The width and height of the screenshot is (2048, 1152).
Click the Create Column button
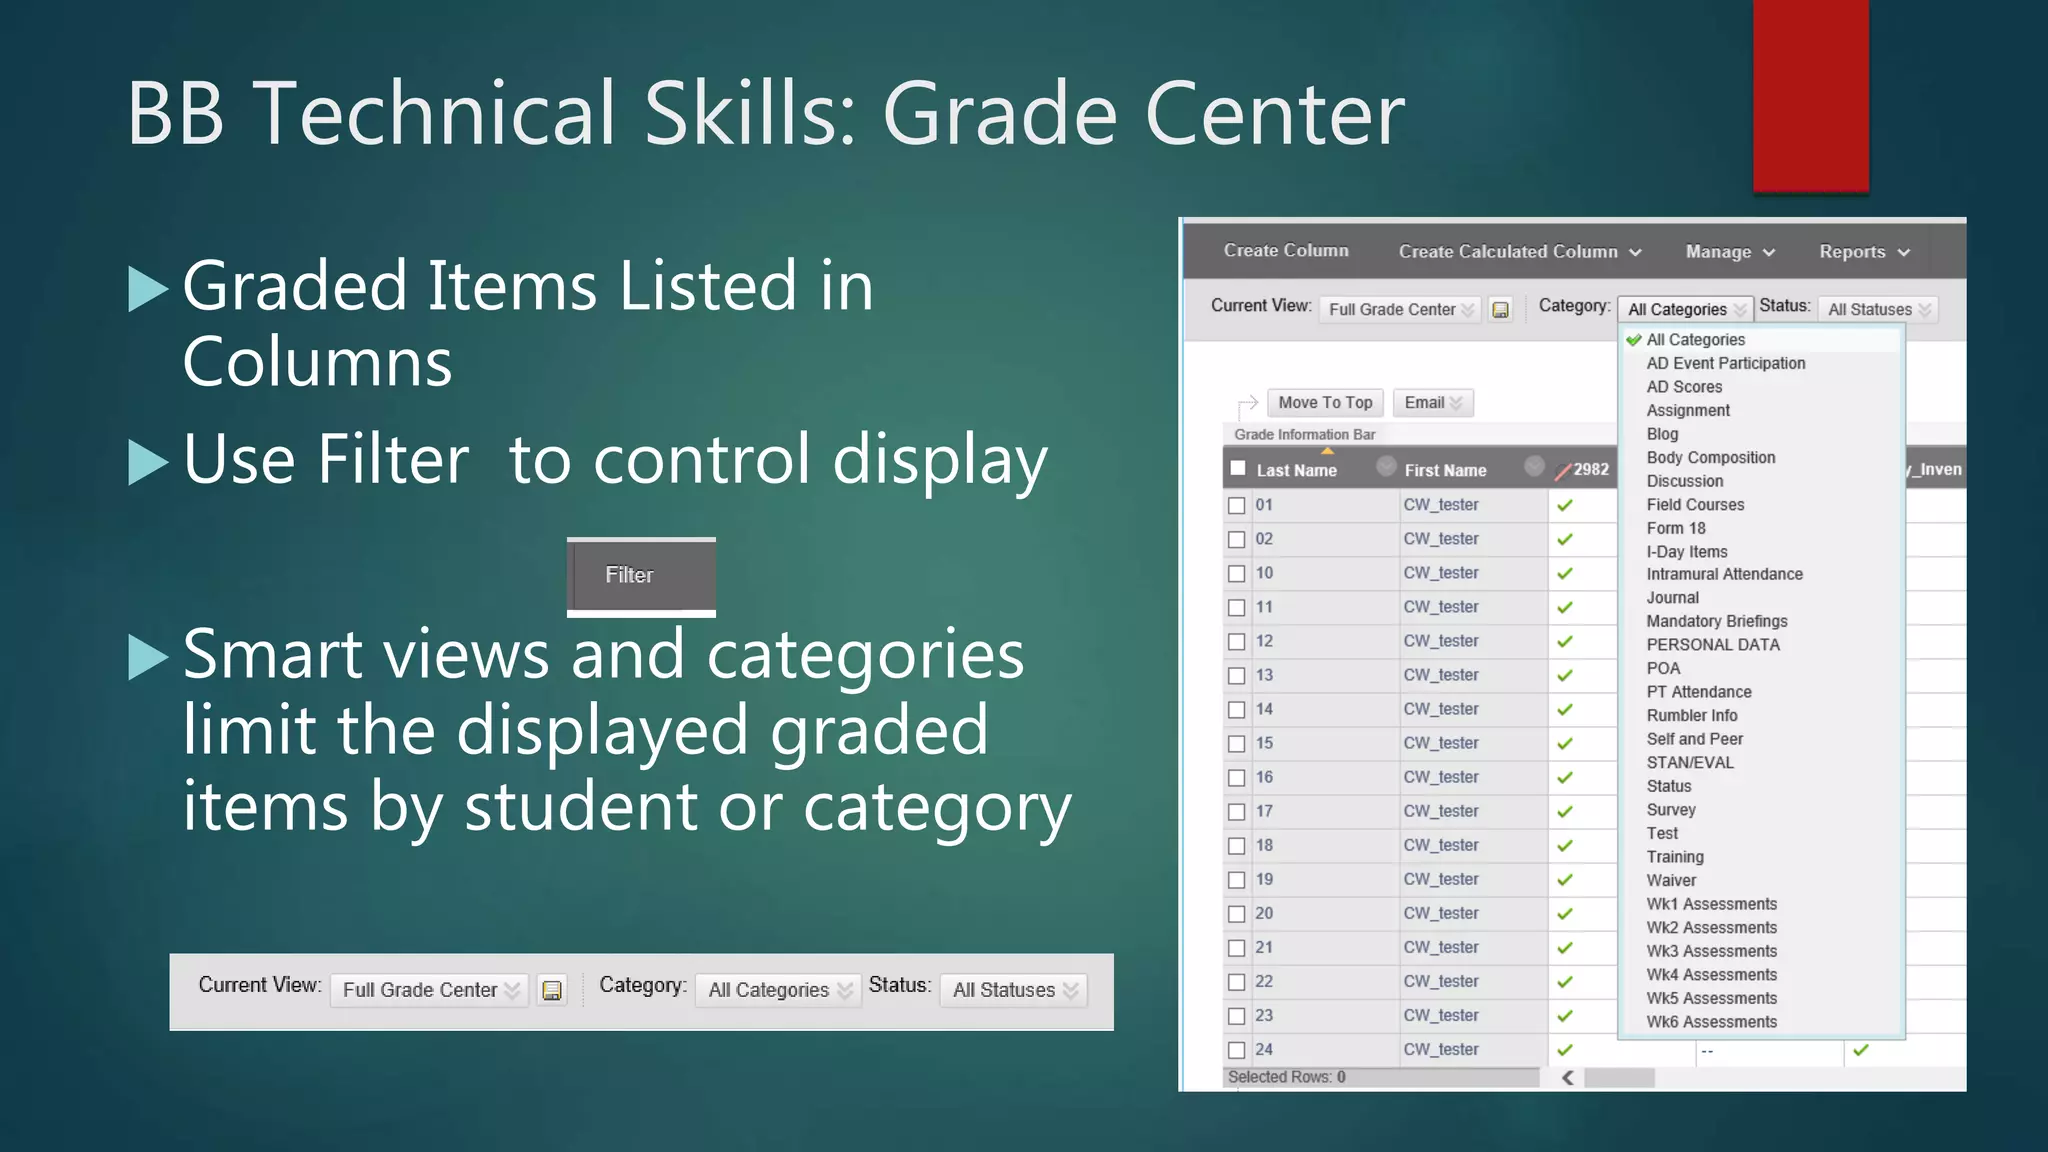[x=1286, y=251]
